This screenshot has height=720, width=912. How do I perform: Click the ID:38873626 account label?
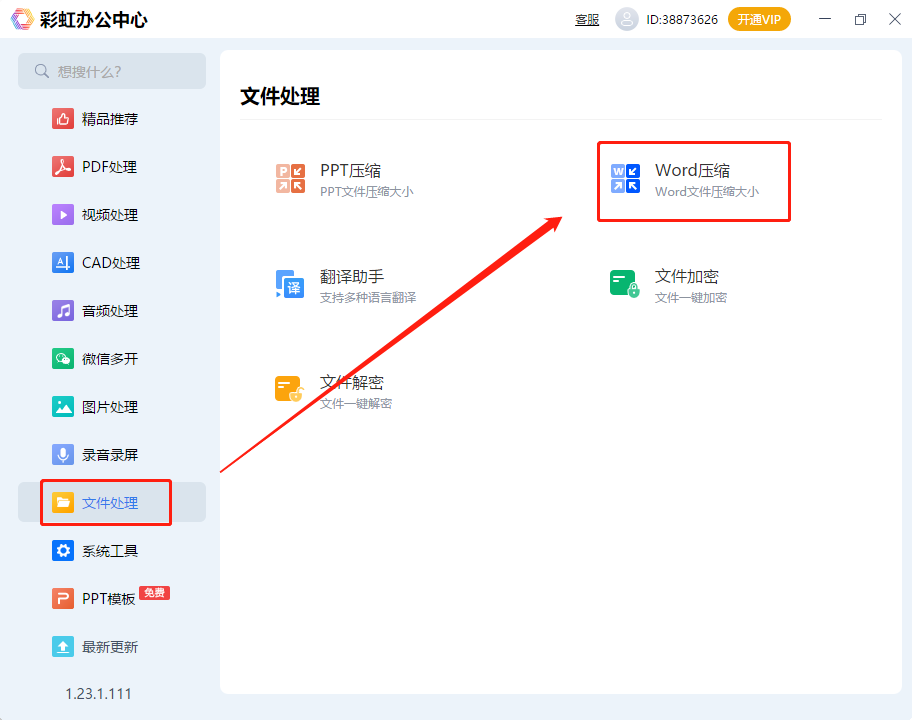click(682, 20)
